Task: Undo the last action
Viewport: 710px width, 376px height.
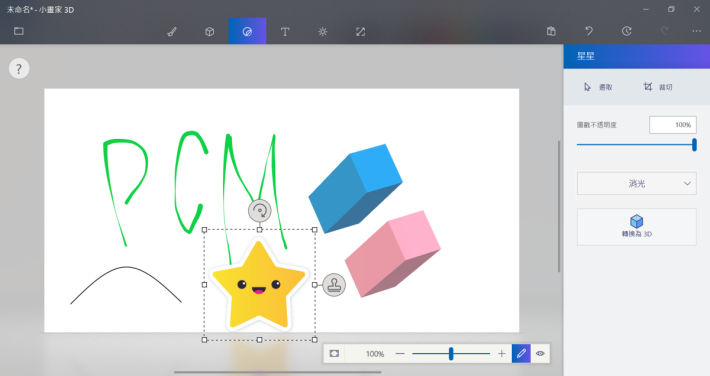Action: [x=589, y=31]
